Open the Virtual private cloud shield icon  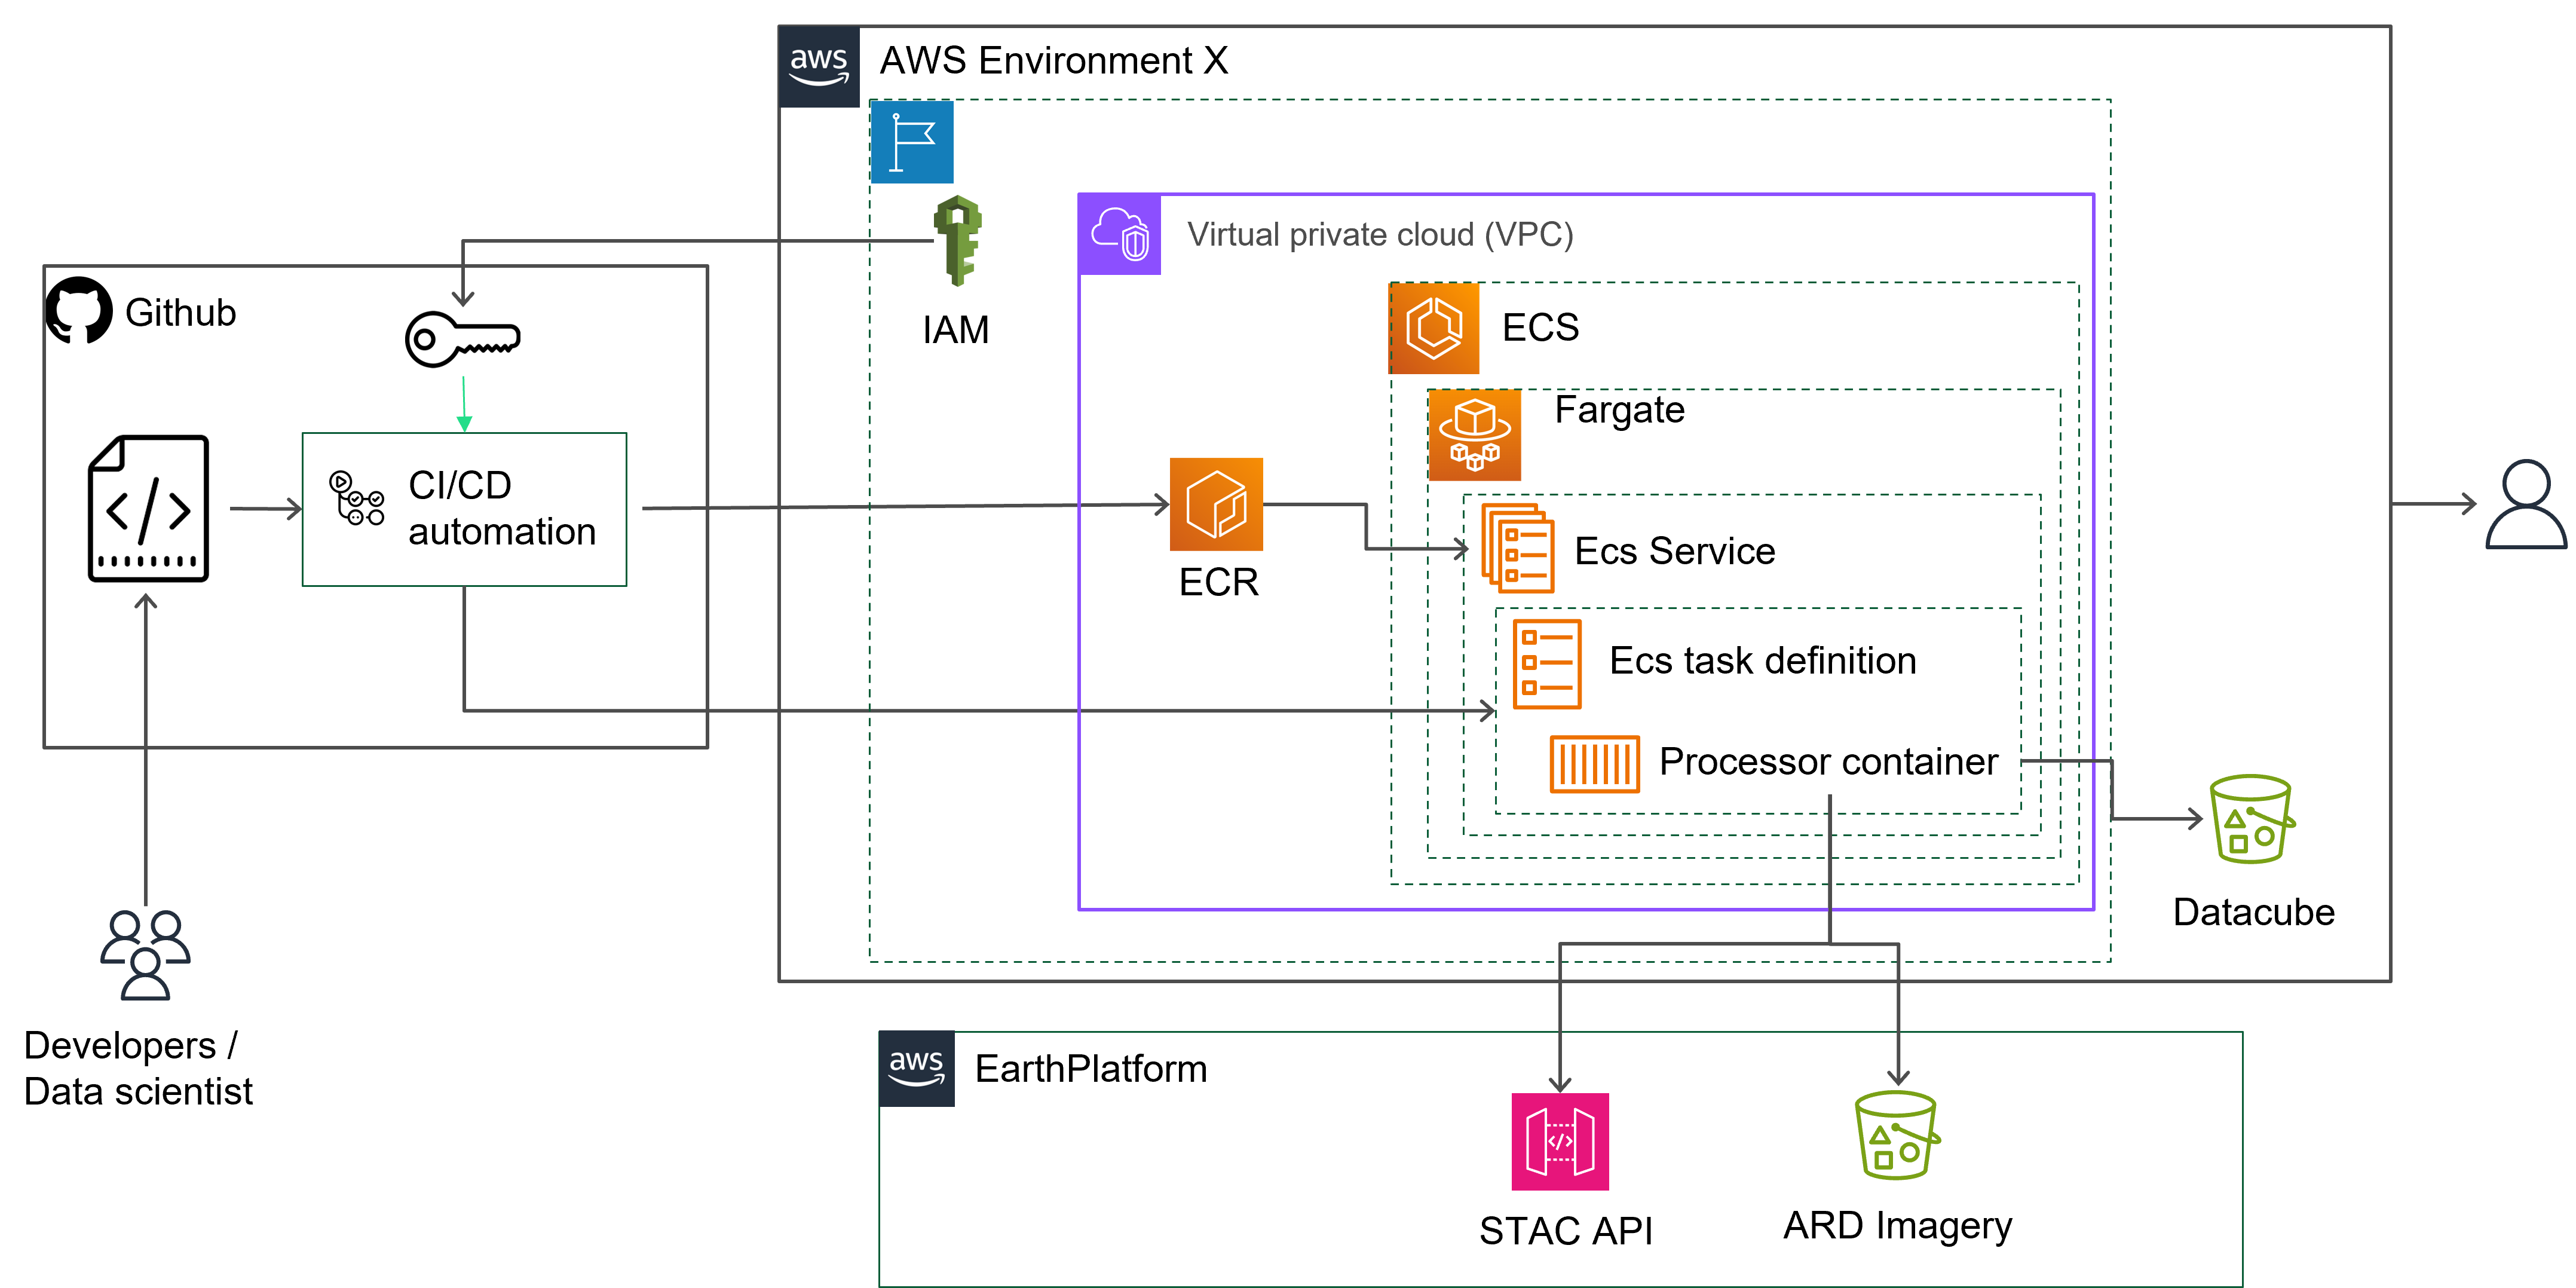click(x=1120, y=237)
